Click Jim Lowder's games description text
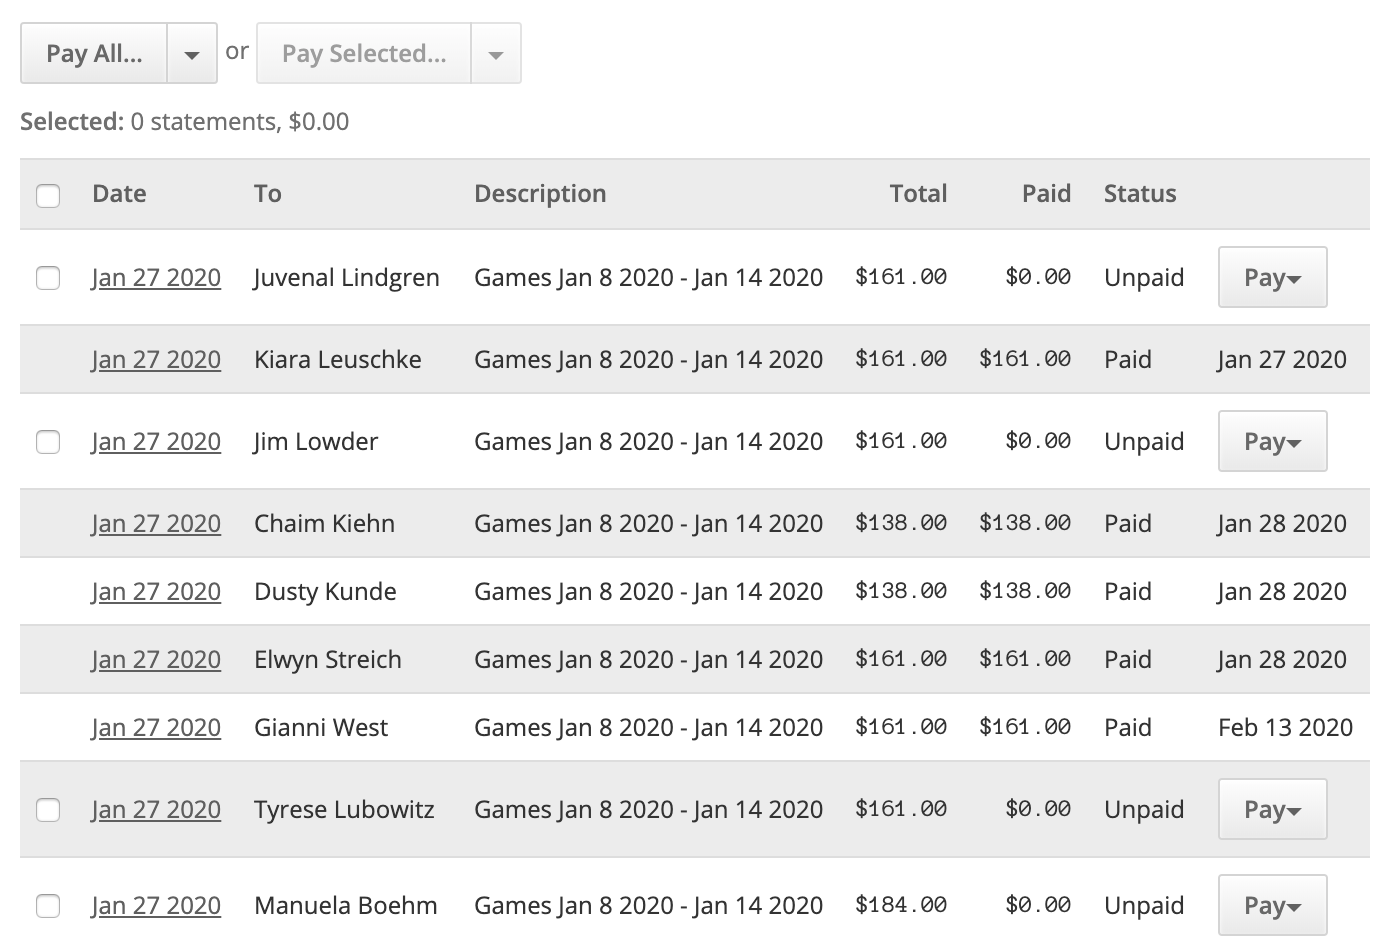This screenshot has height=950, width=1400. (x=648, y=441)
